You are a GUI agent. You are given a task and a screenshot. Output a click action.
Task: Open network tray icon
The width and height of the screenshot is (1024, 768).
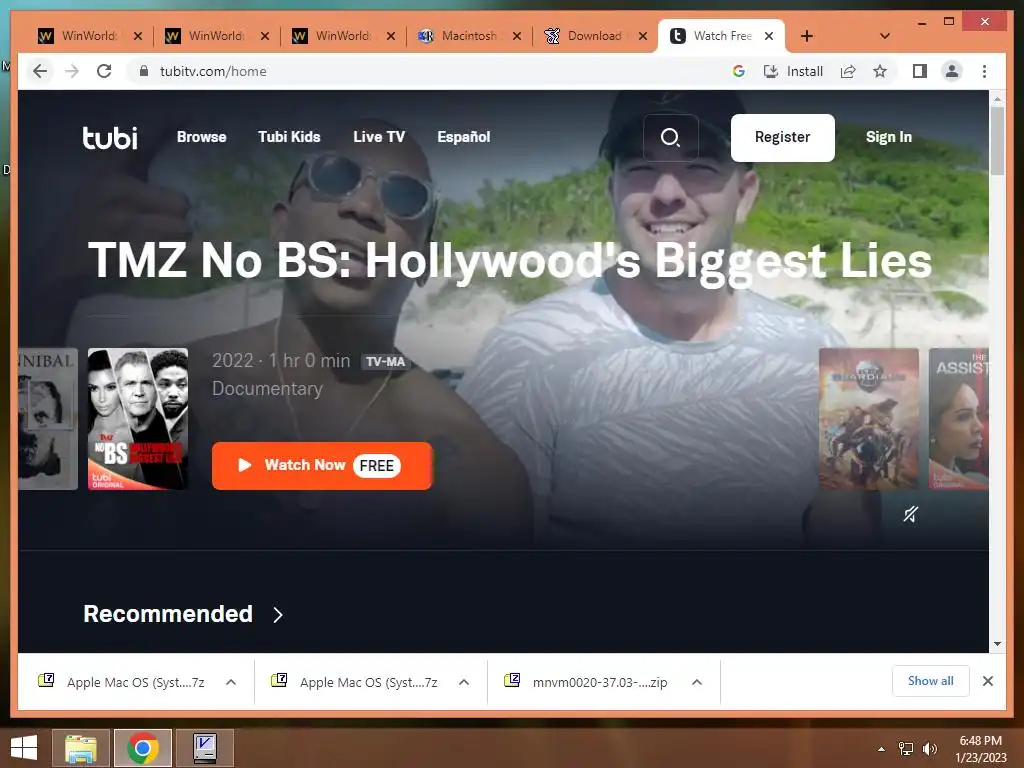[x=906, y=749]
